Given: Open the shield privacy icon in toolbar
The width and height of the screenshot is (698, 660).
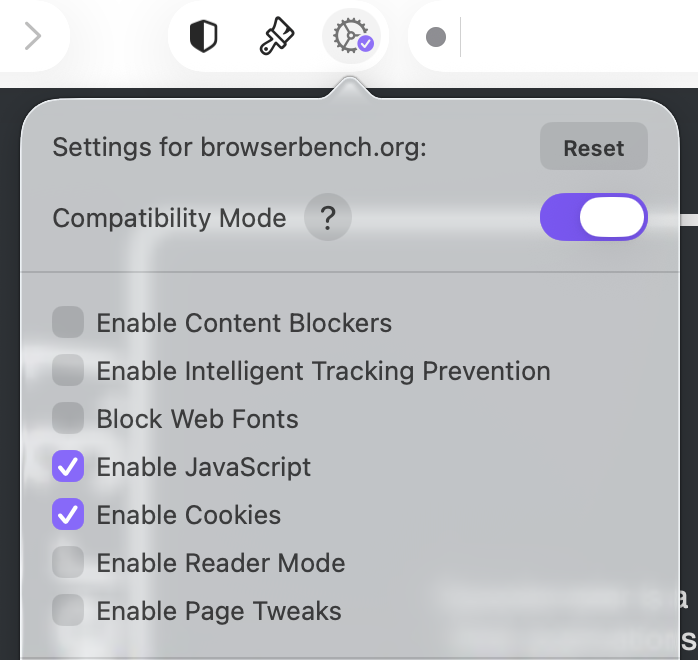Looking at the screenshot, I should click(x=204, y=37).
